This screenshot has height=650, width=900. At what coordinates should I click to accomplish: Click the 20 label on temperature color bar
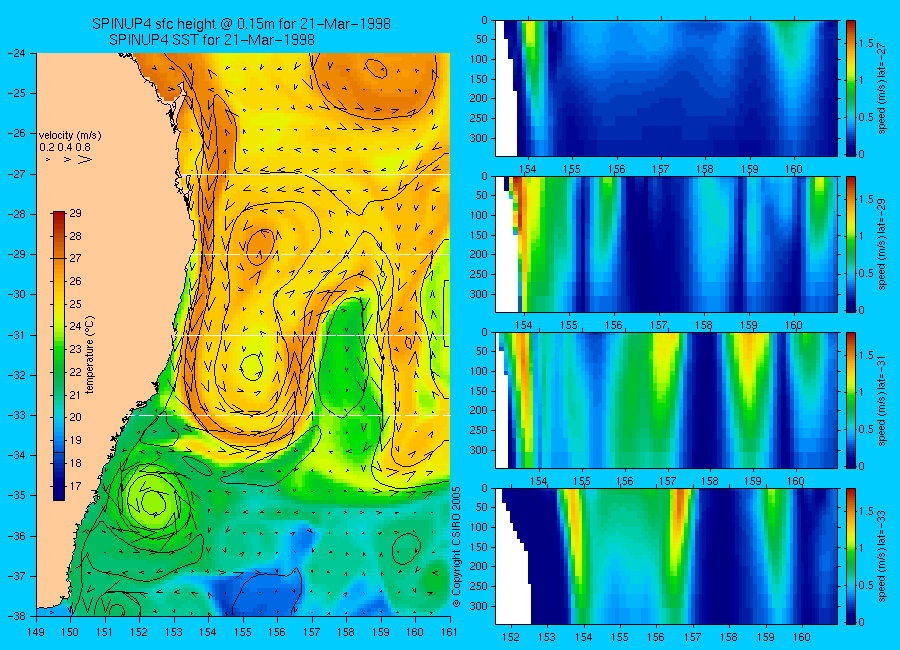click(75, 417)
